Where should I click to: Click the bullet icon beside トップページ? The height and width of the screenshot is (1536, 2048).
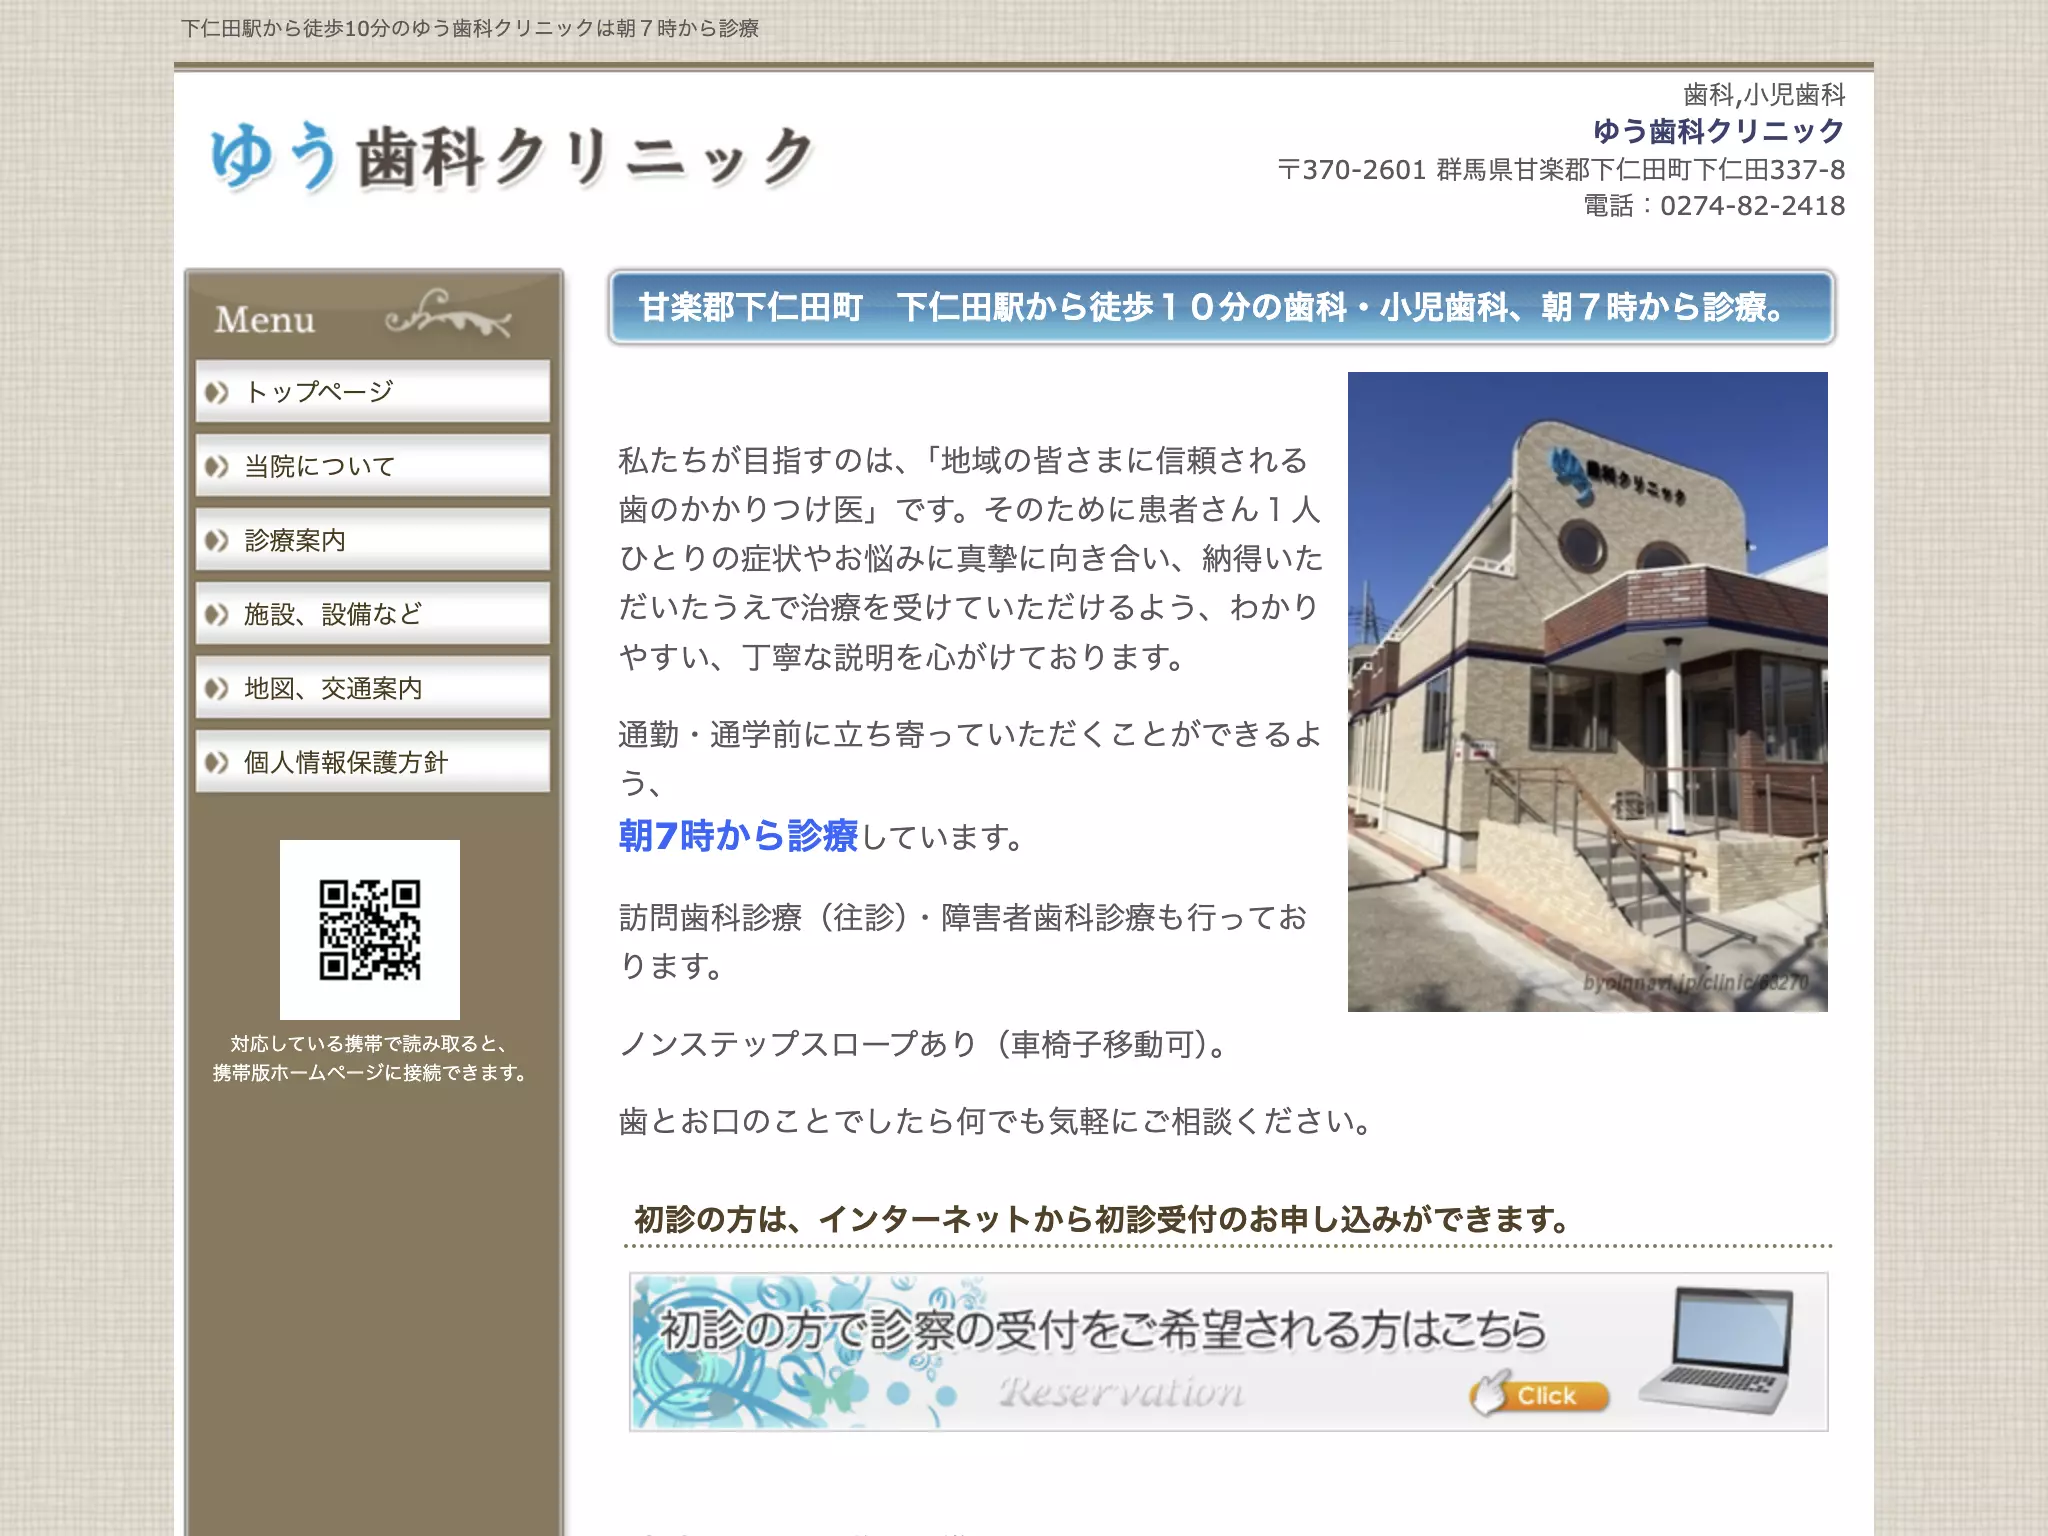[216, 392]
